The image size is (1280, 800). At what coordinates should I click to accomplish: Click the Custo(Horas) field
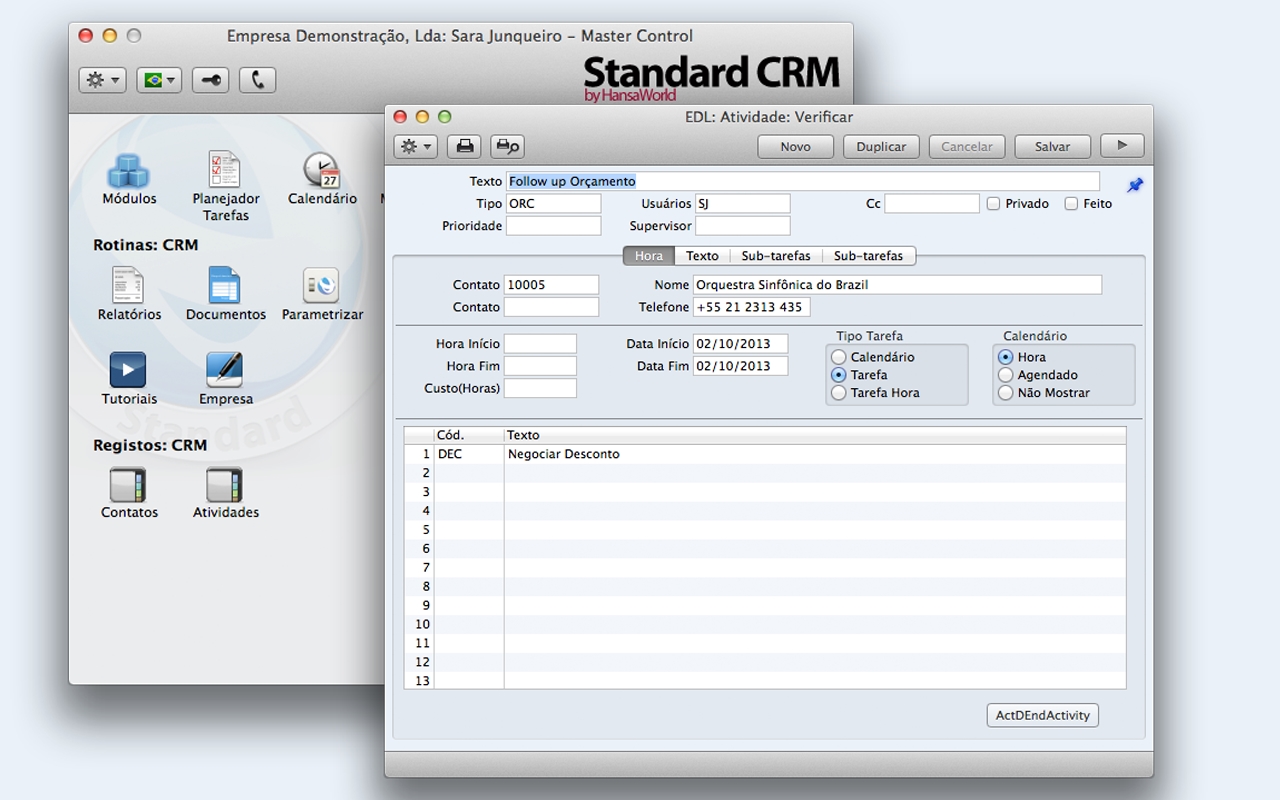pos(540,388)
